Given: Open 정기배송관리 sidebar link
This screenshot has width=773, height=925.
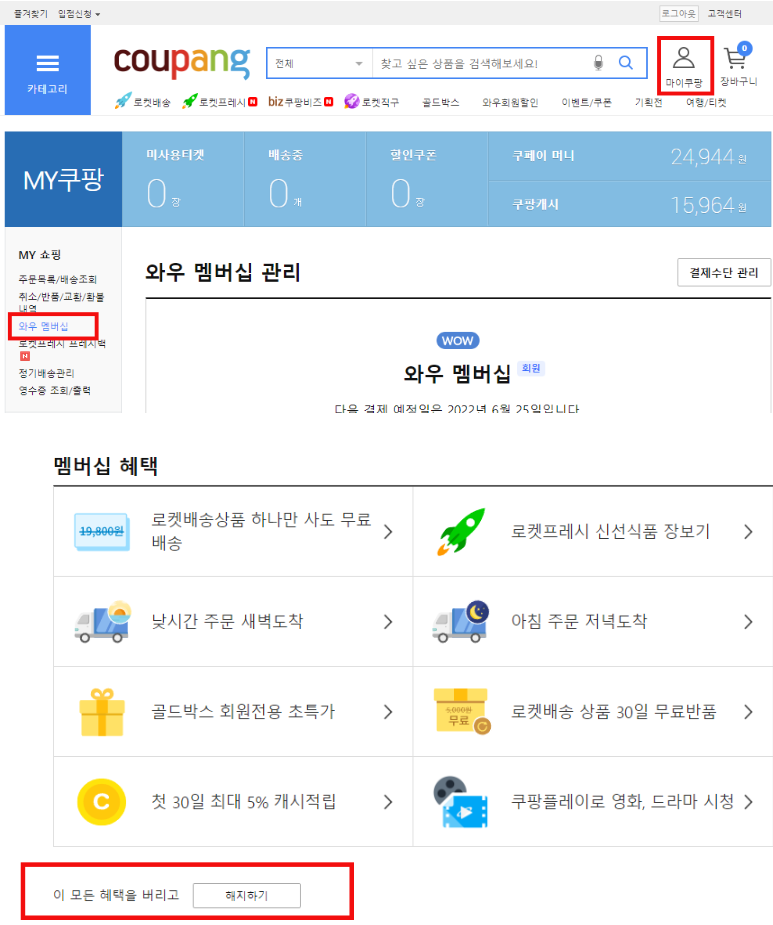Looking at the screenshot, I should 46,373.
